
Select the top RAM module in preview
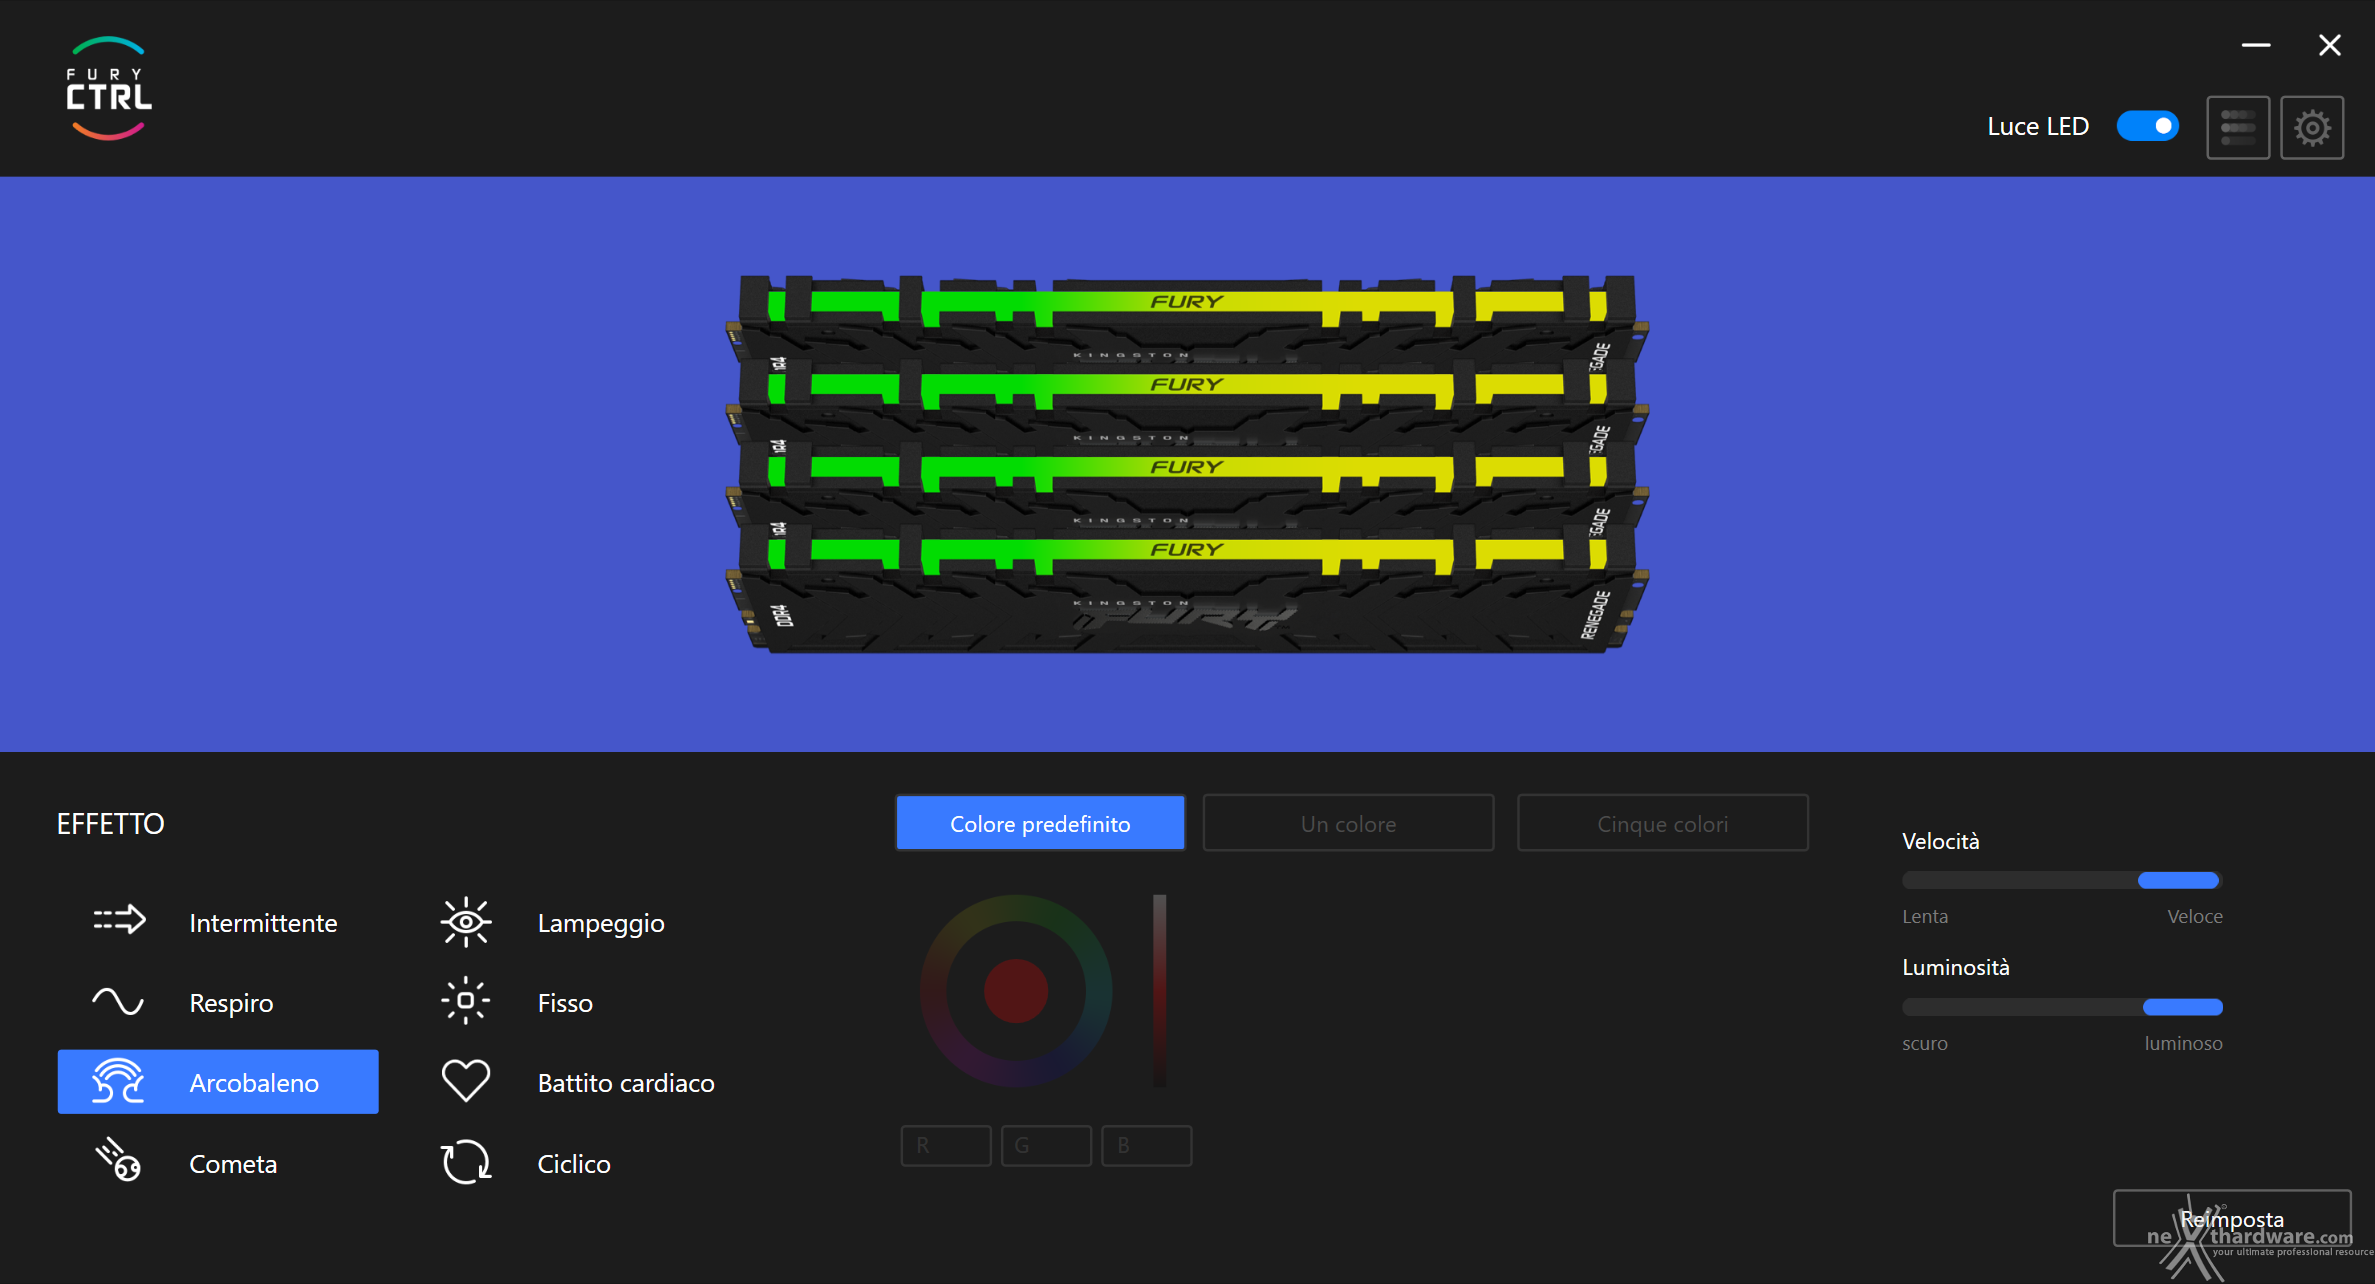(1187, 317)
